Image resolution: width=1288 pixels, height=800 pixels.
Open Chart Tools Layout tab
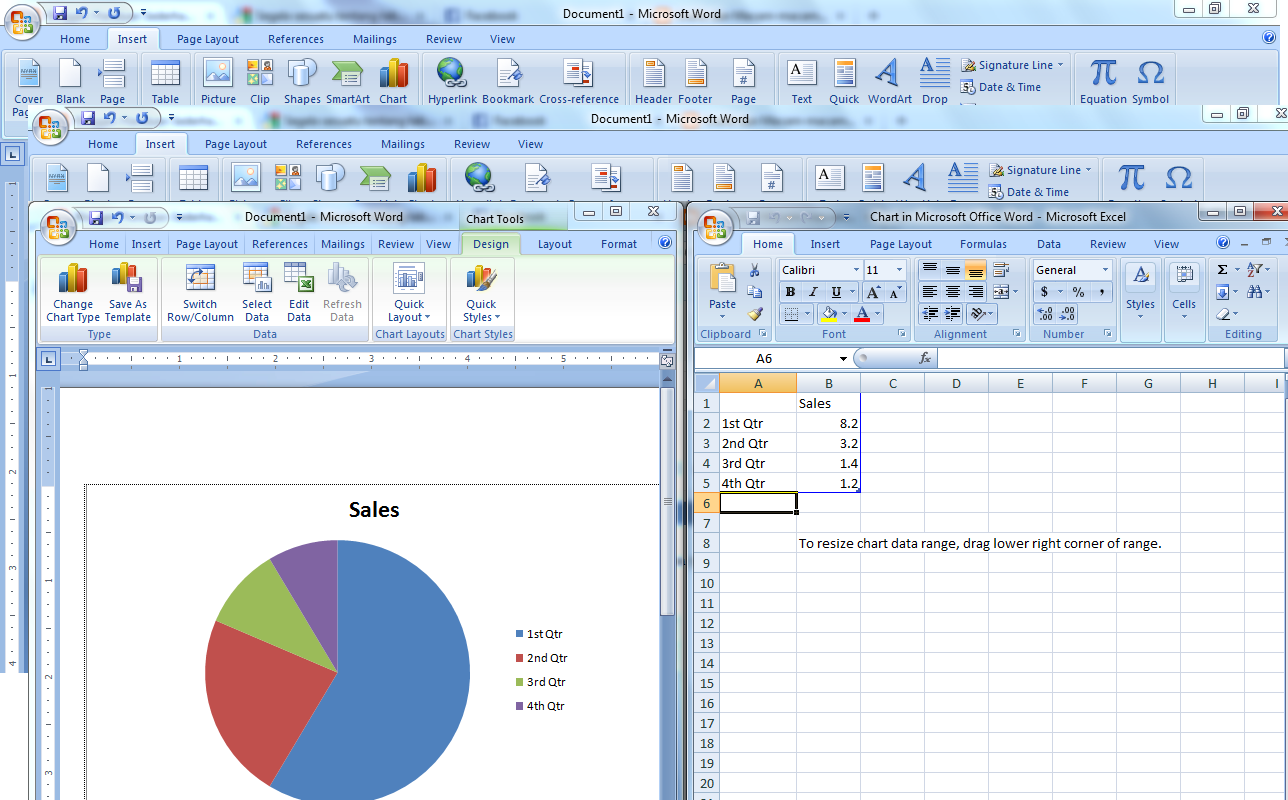click(x=555, y=244)
